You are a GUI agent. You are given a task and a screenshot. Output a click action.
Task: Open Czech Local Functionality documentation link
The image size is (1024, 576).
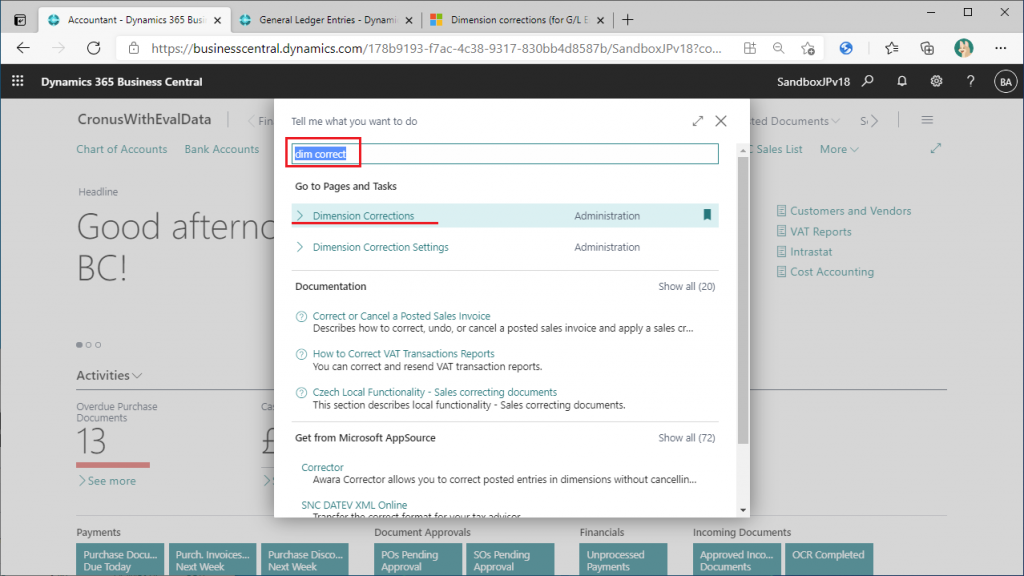435,392
